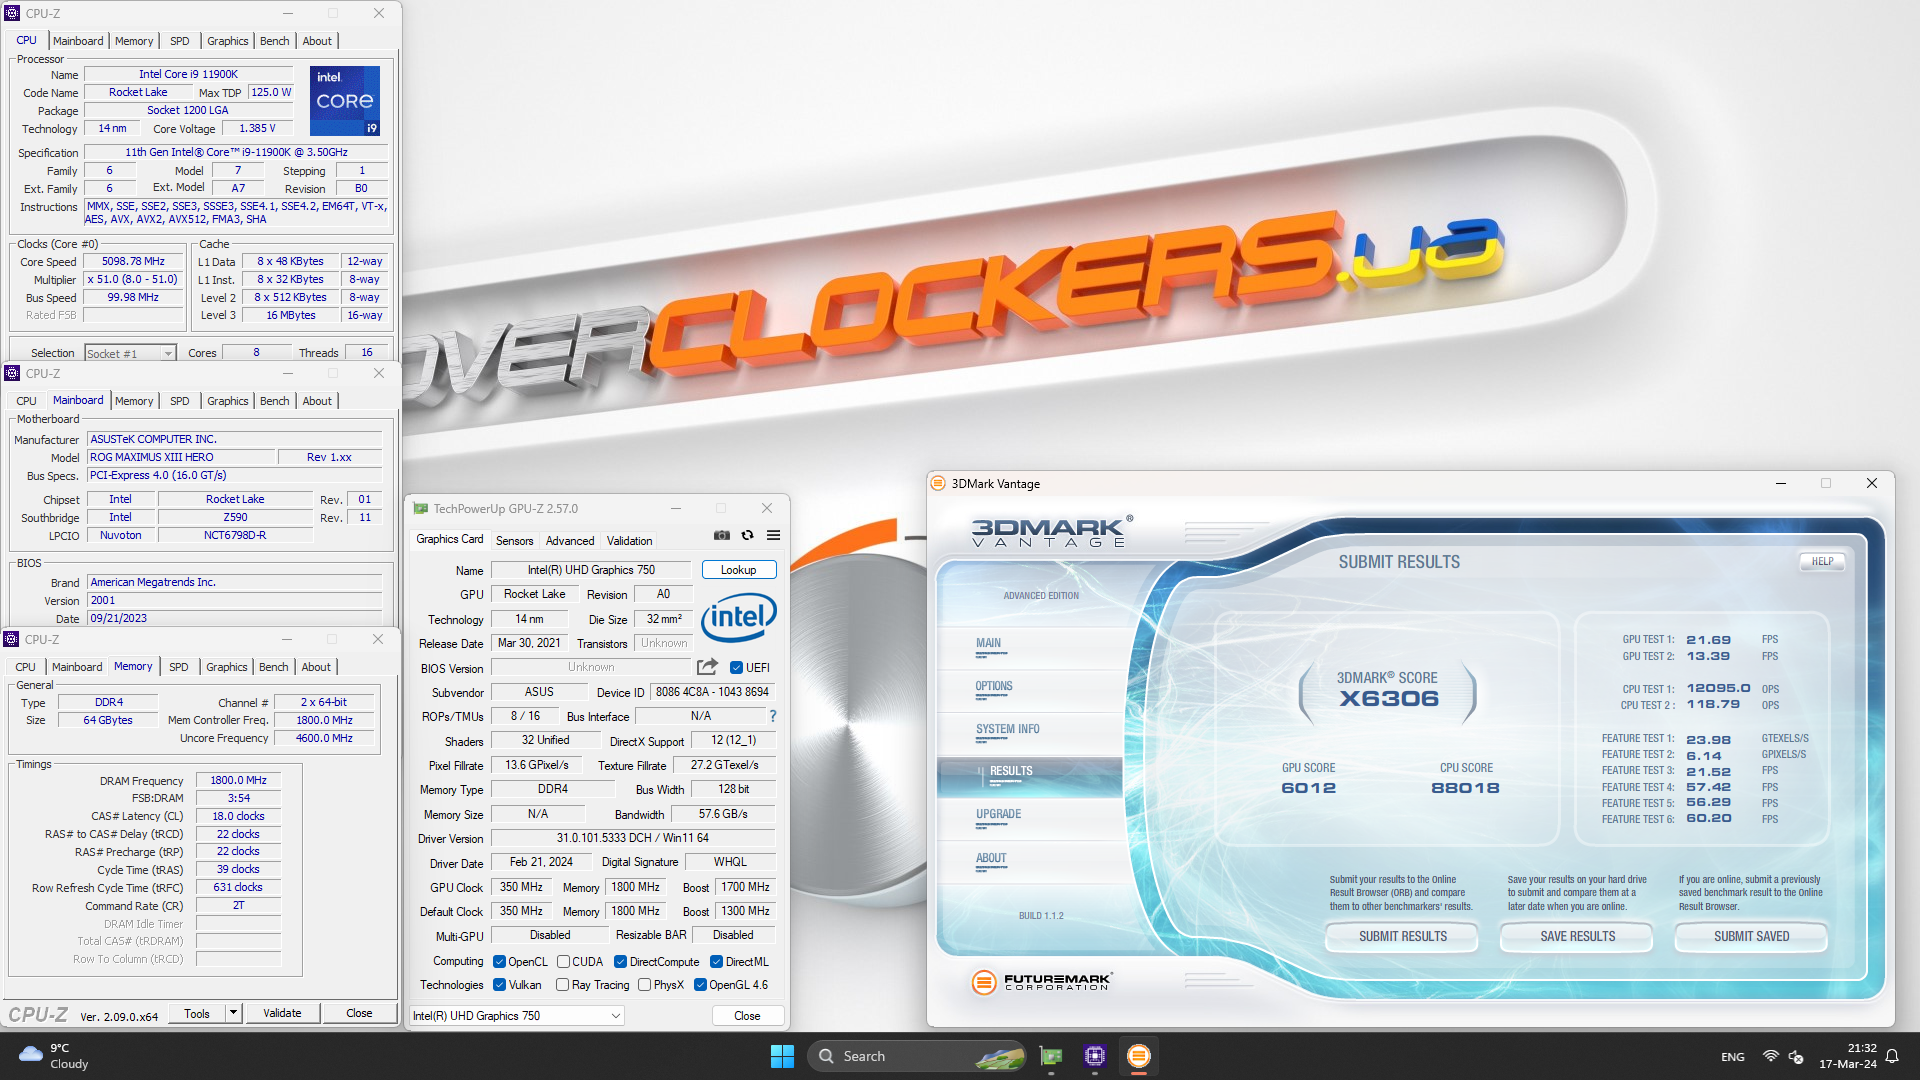Open Bench tab in top CPU-Z window
The width and height of the screenshot is (1920, 1080).
pyautogui.click(x=274, y=41)
